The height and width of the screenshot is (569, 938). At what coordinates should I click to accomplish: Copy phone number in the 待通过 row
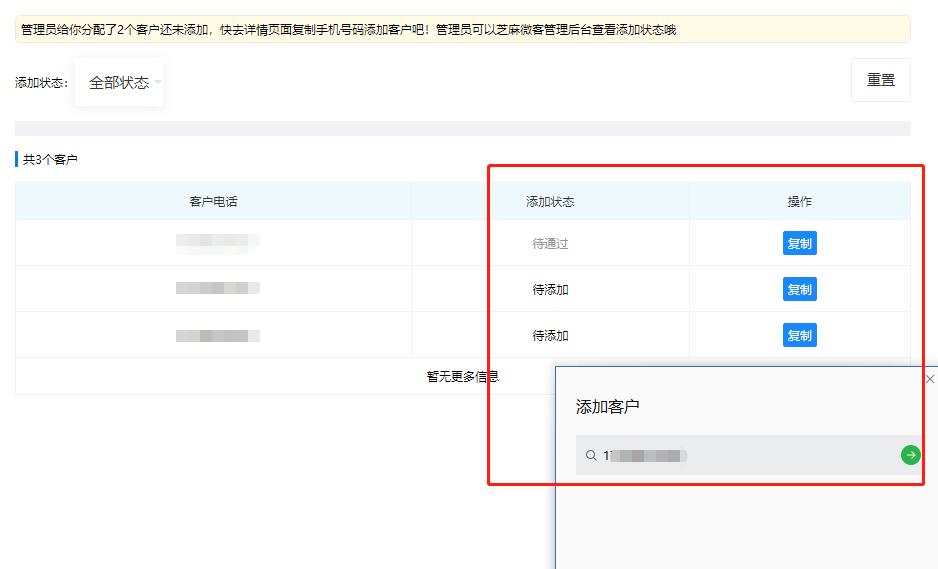coord(799,244)
